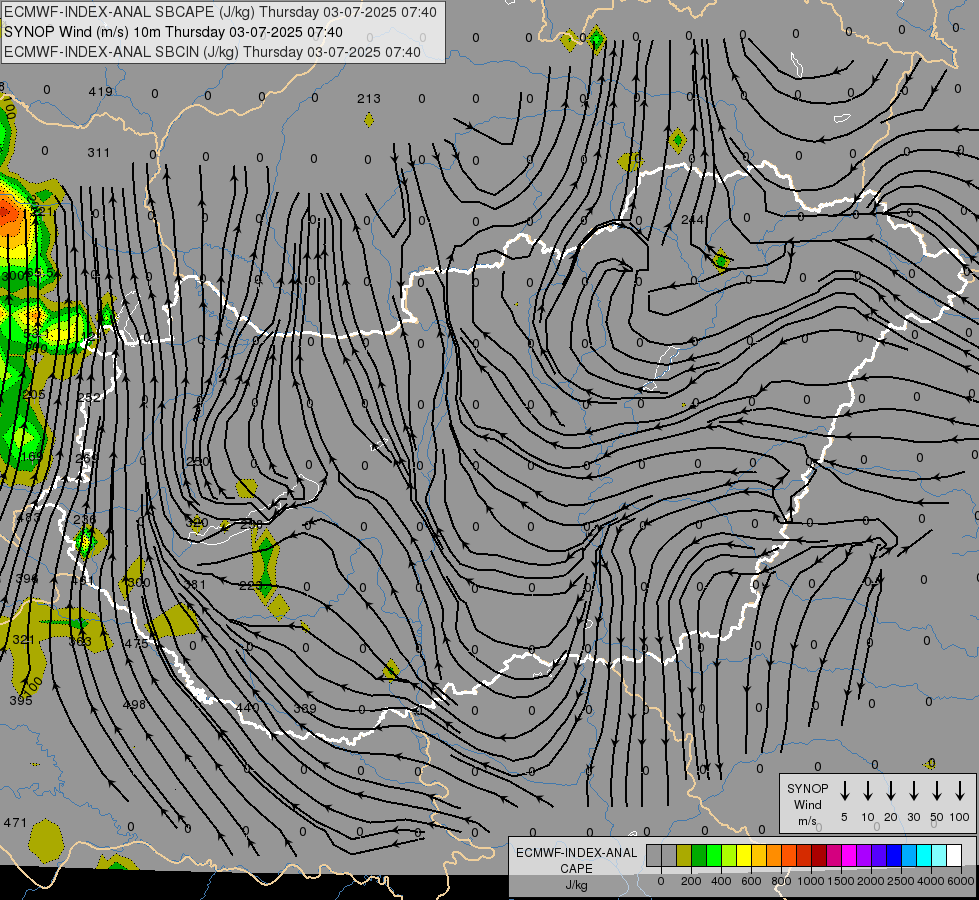
Task: Click the 1000 tick label on CAPE scale
Action: [811, 881]
